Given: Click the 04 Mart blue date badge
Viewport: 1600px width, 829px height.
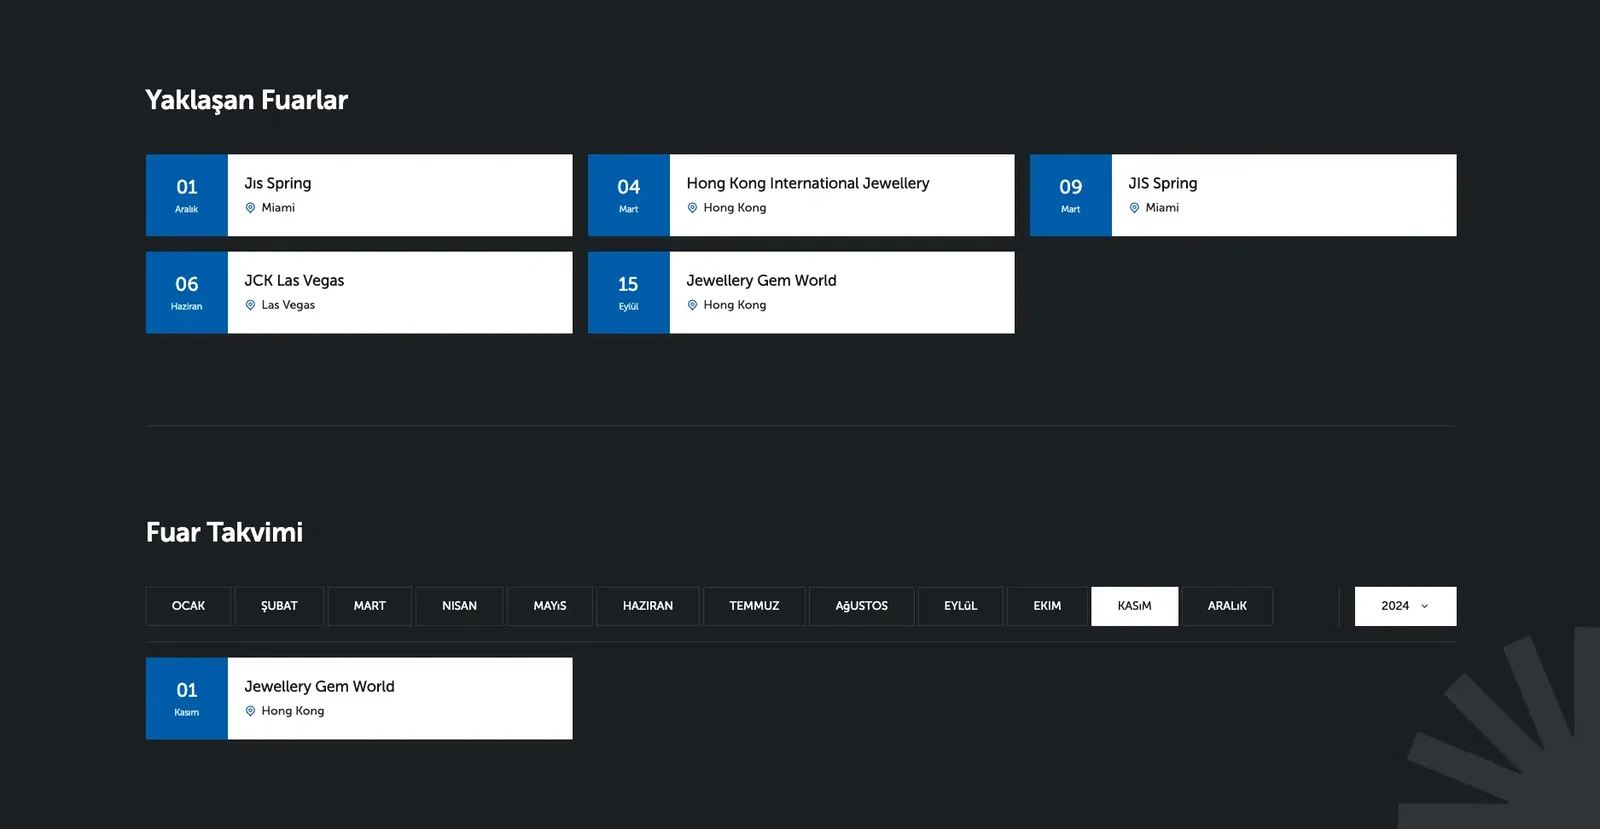Looking at the screenshot, I should pyautogui.click(x=628, y=195).
